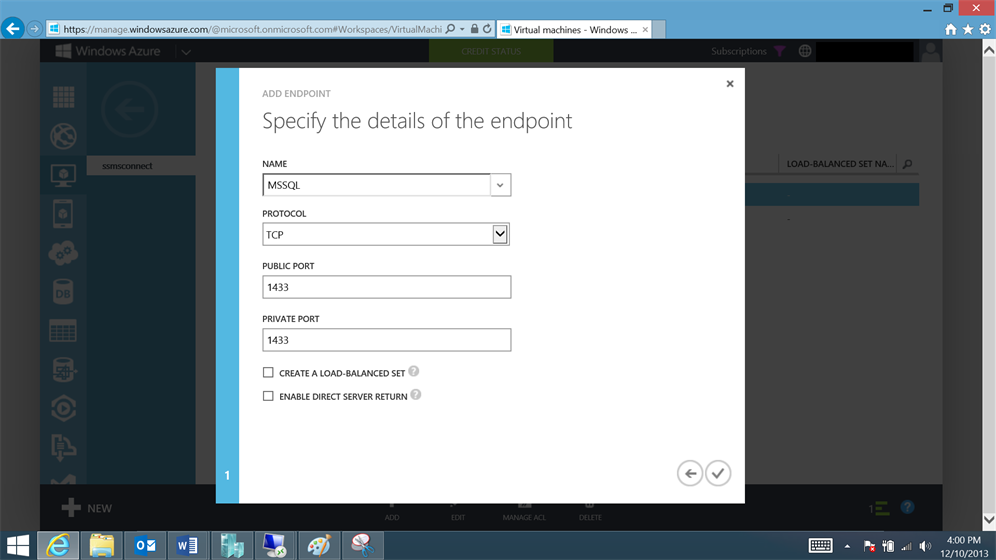
Task: Open Snipping Tool from the taskbar
Action: click(363, 545)
